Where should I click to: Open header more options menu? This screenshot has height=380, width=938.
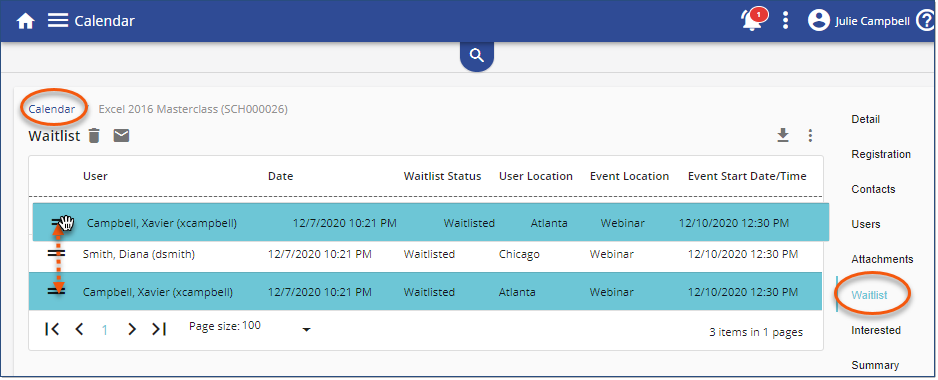pyautogui.click(x=785, y=21)
